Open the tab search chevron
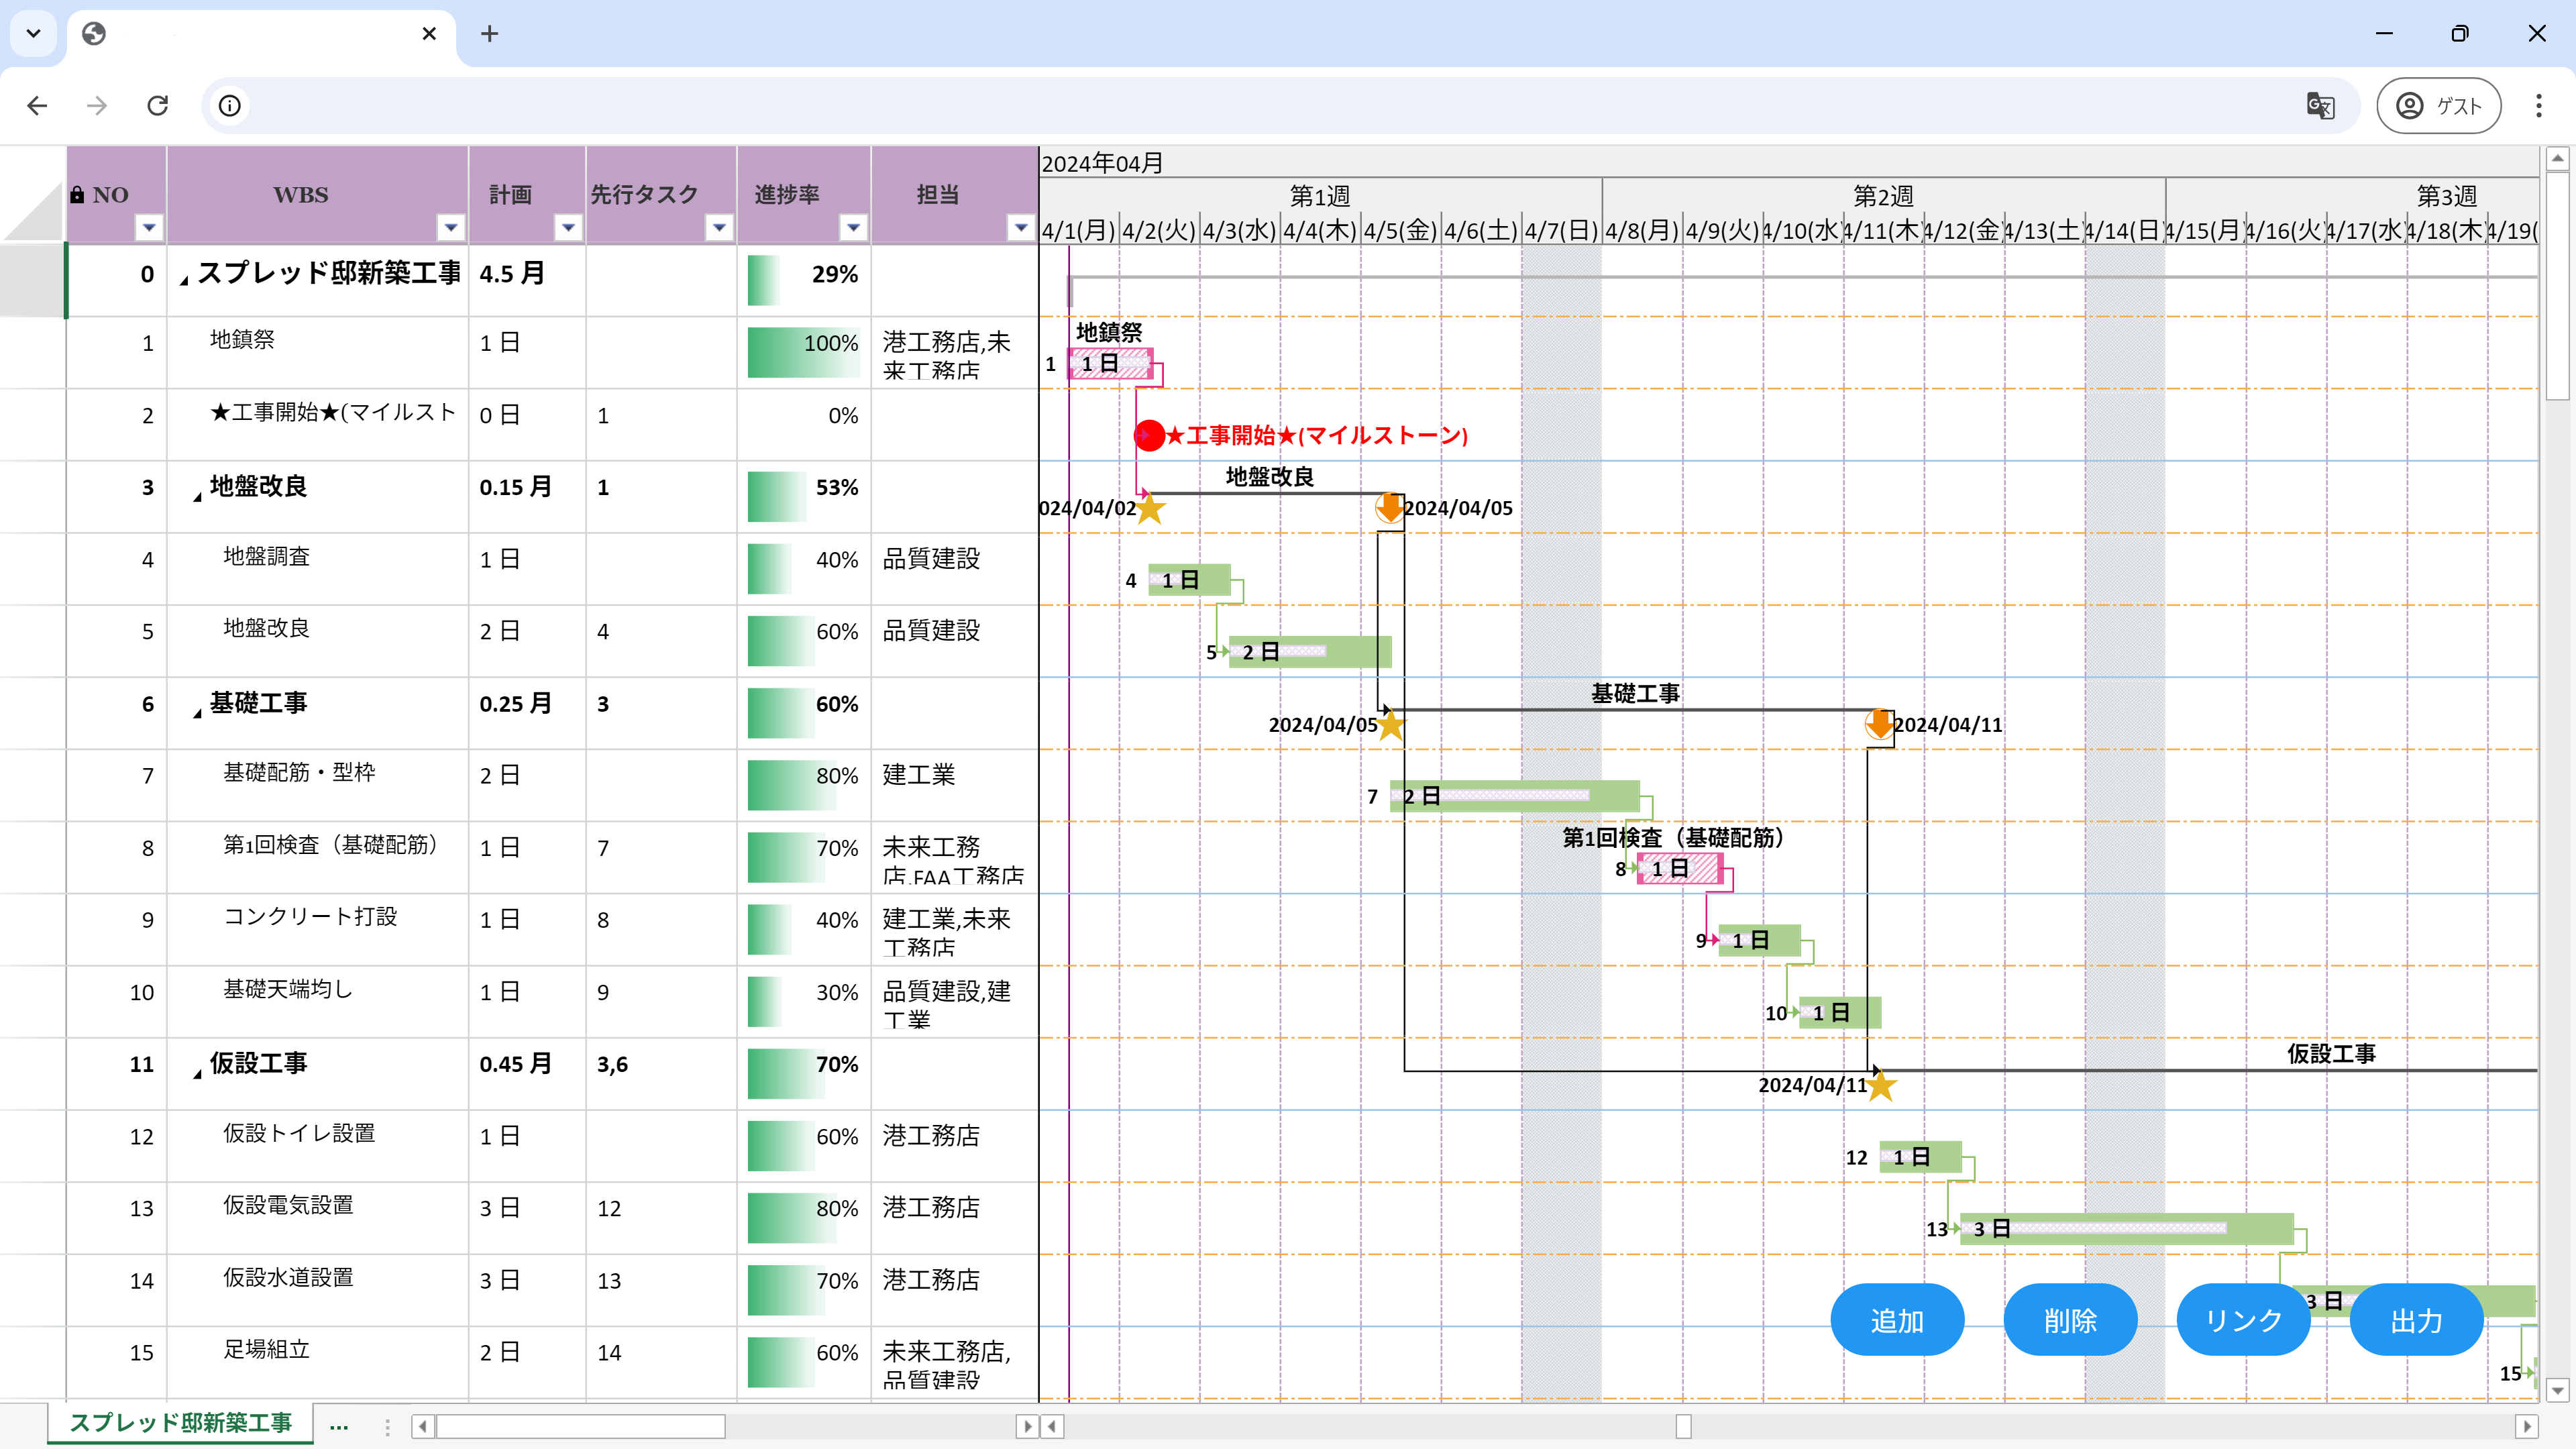 [33, 34]
